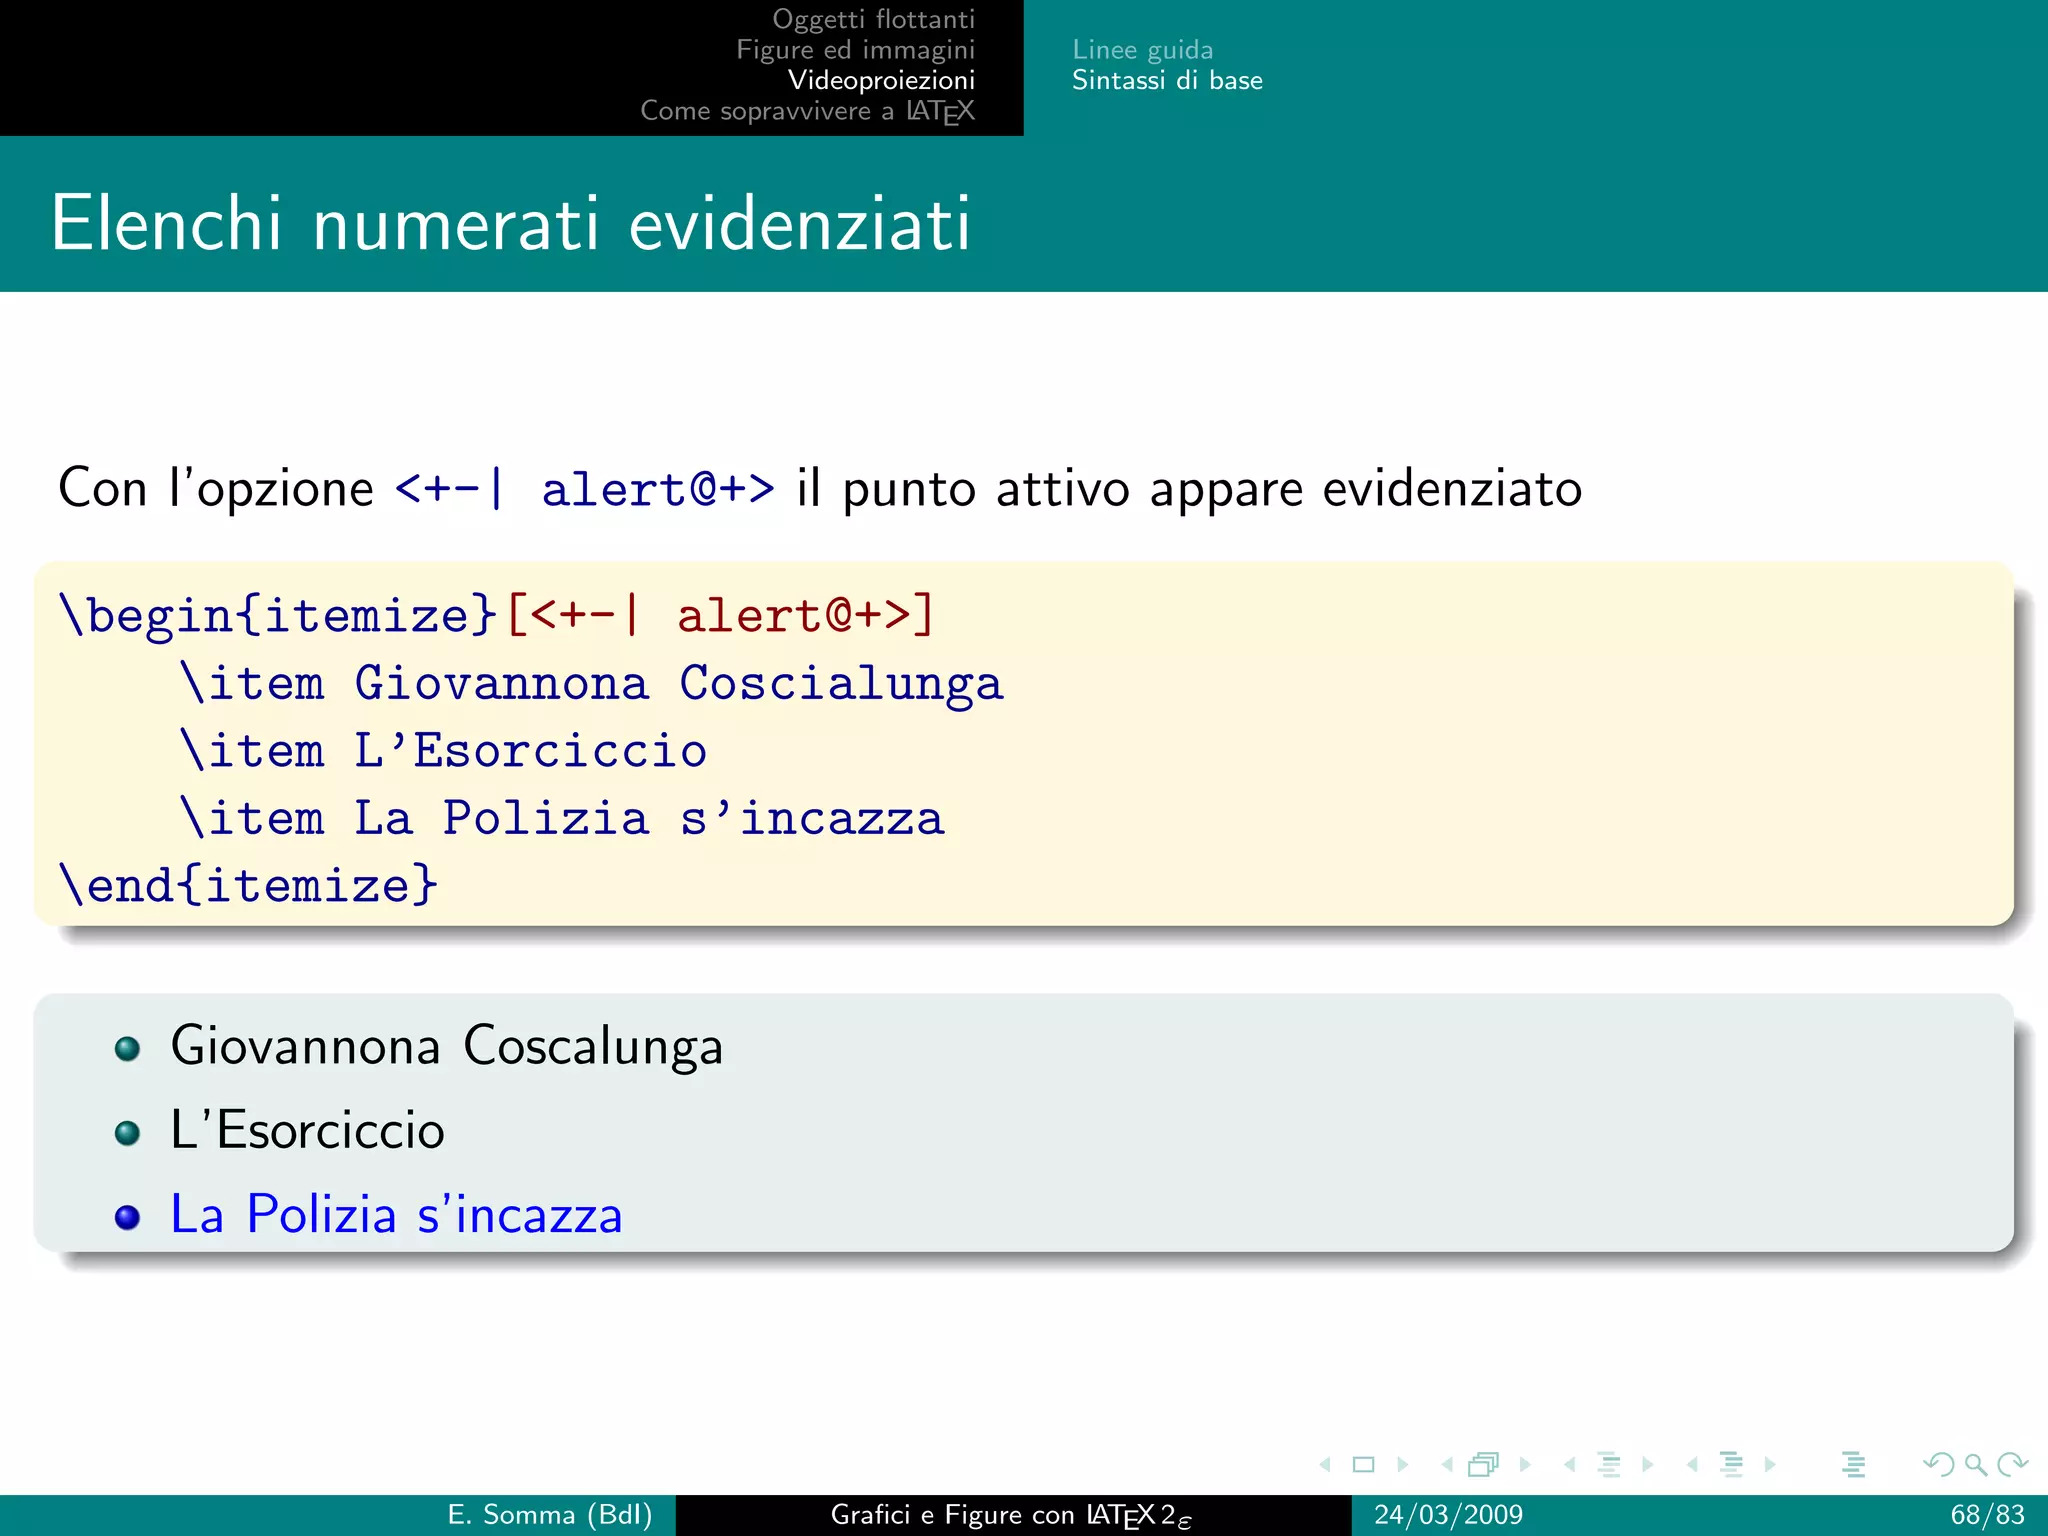Go to next section arrow

pyautogui.click(x=1770, y=1465)
